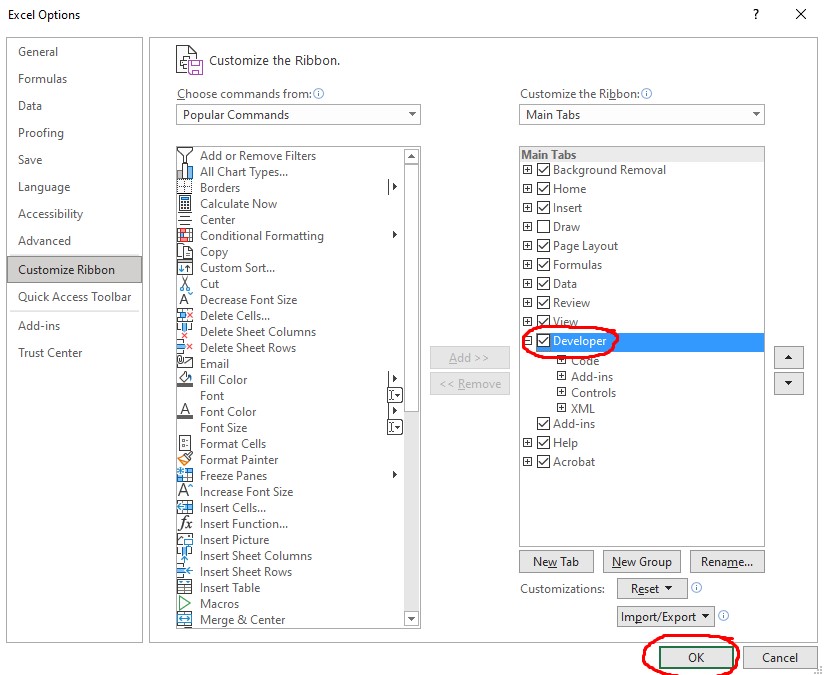Expand the Controls group under Developer
Image resolution: width=824 pixels, height=675 pixels.
point(561,392)
